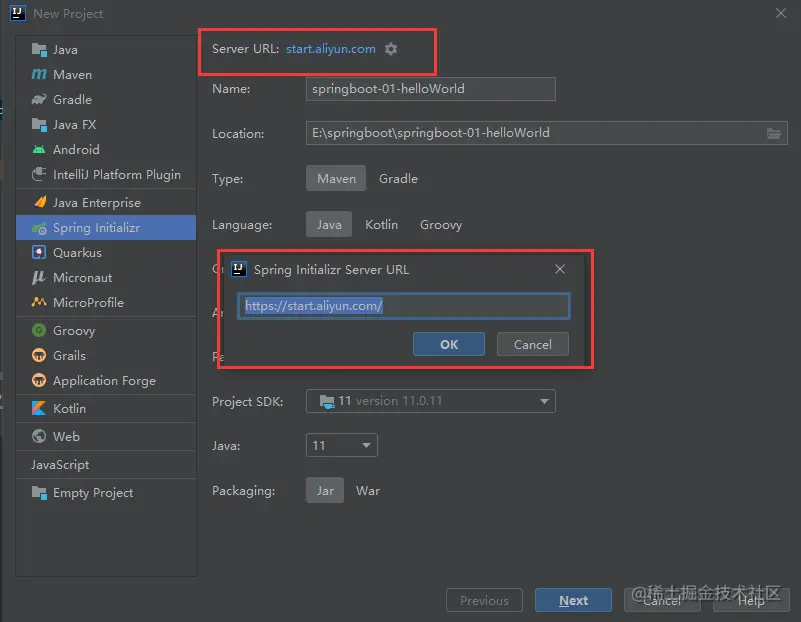Select Gradle project type toggle
801x622 pixels.
[x=398, y=178]
